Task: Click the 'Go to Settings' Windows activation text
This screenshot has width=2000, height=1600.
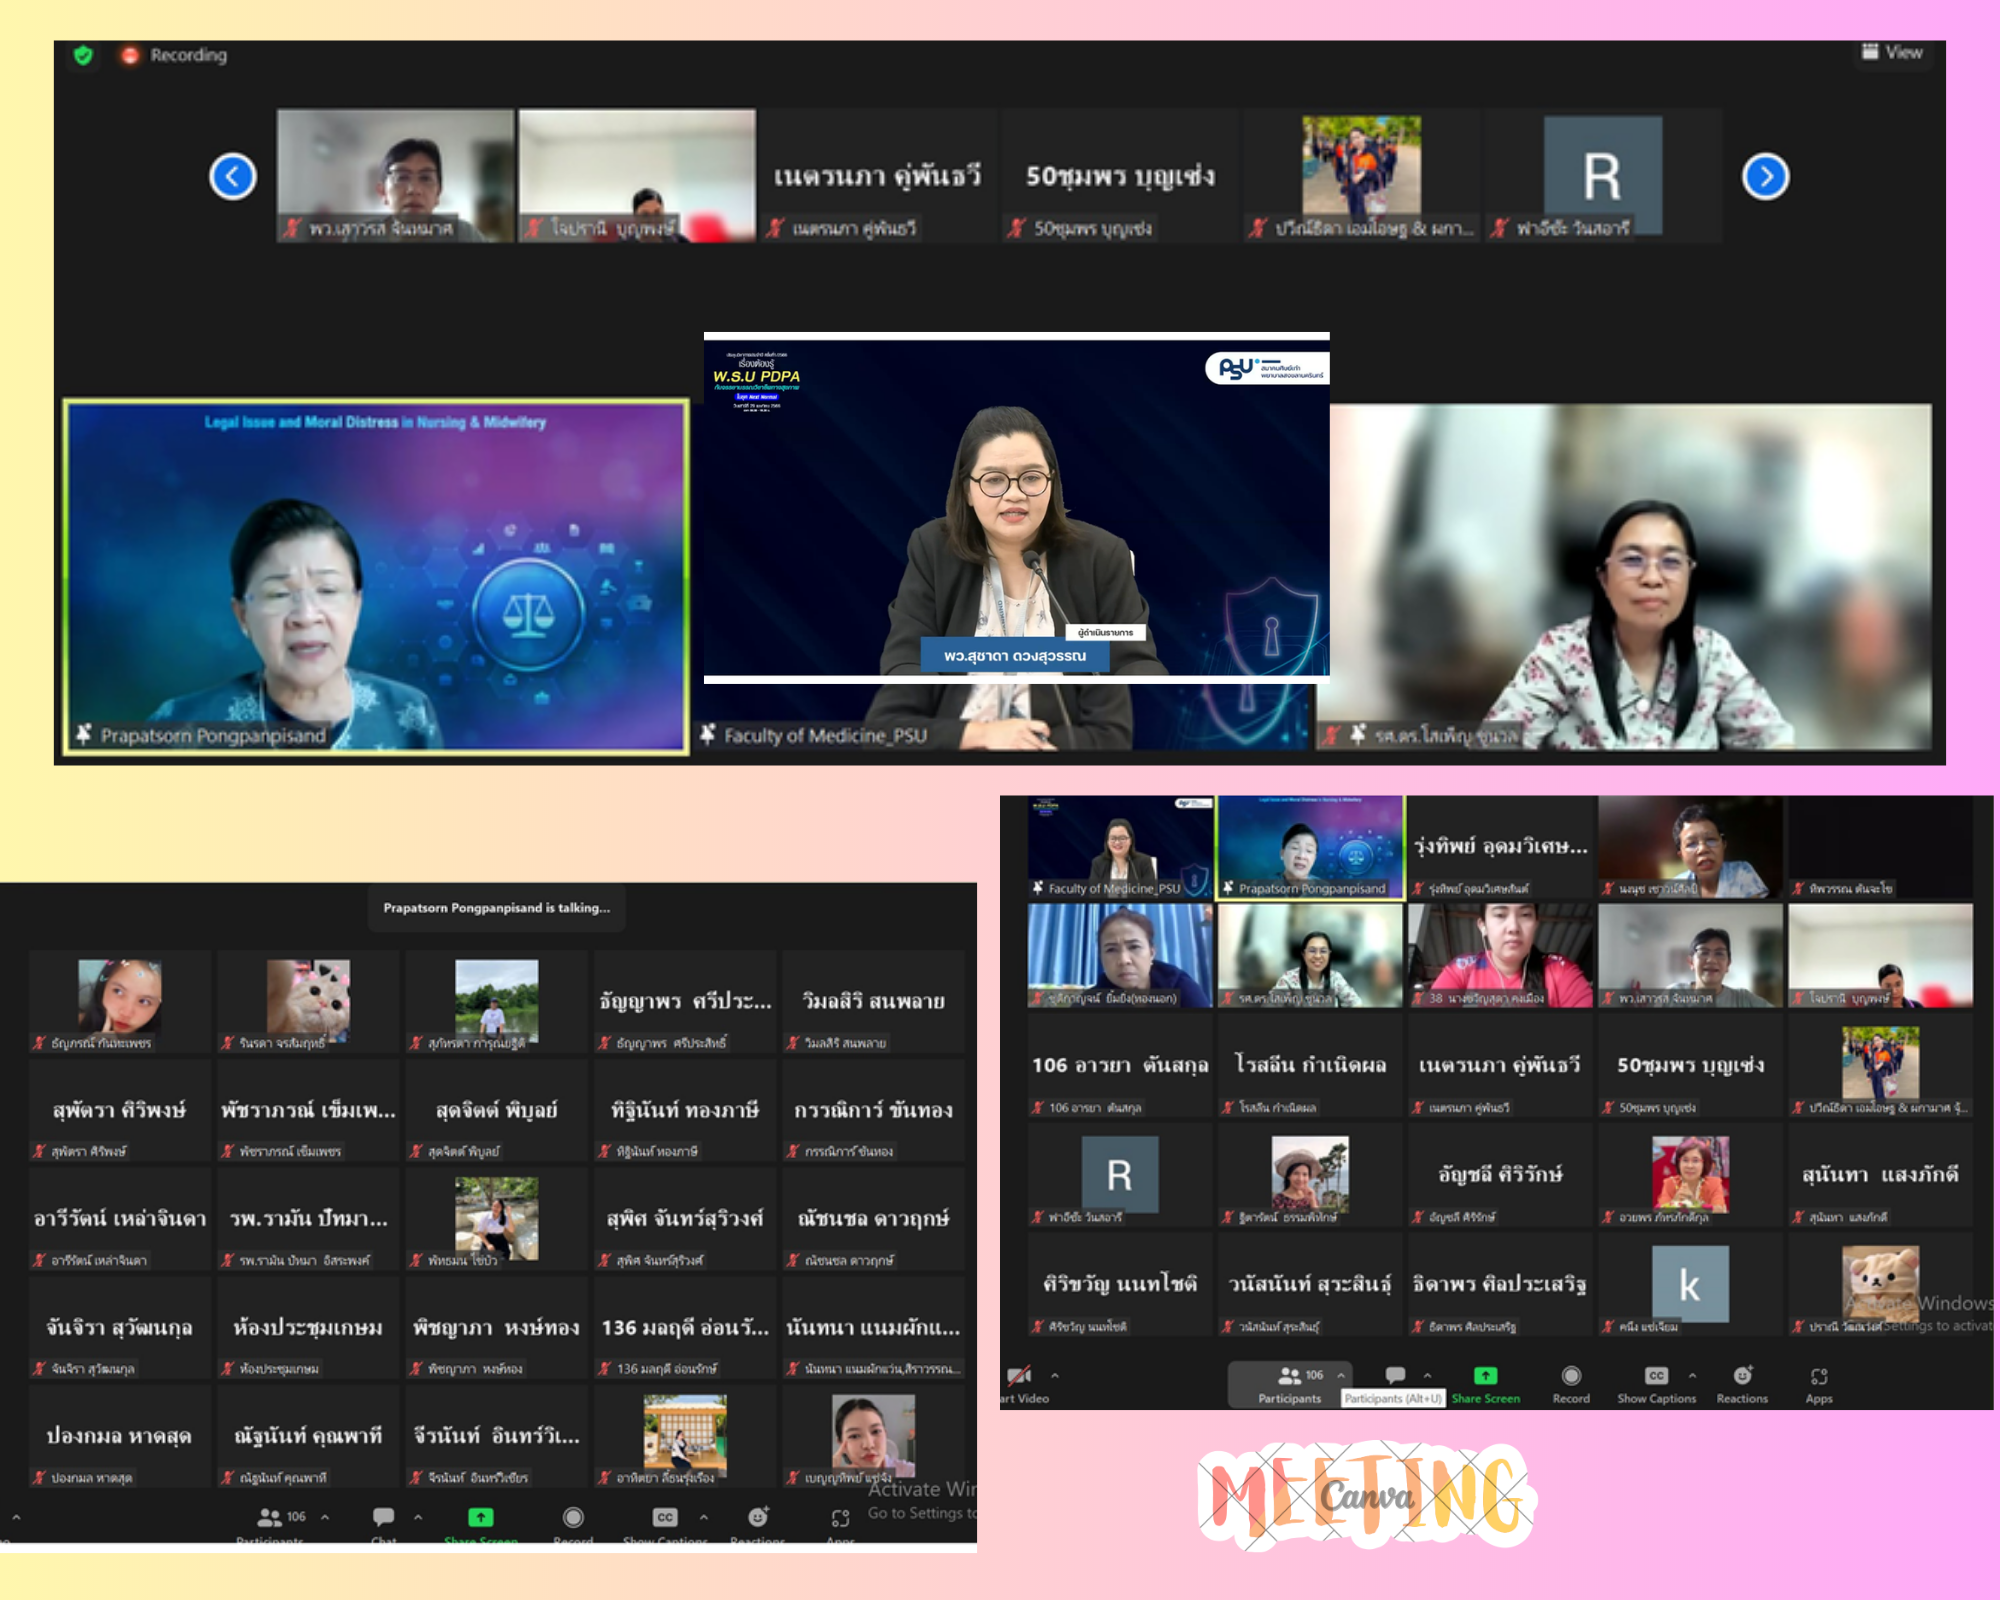Action: (x=922, y=1513)
